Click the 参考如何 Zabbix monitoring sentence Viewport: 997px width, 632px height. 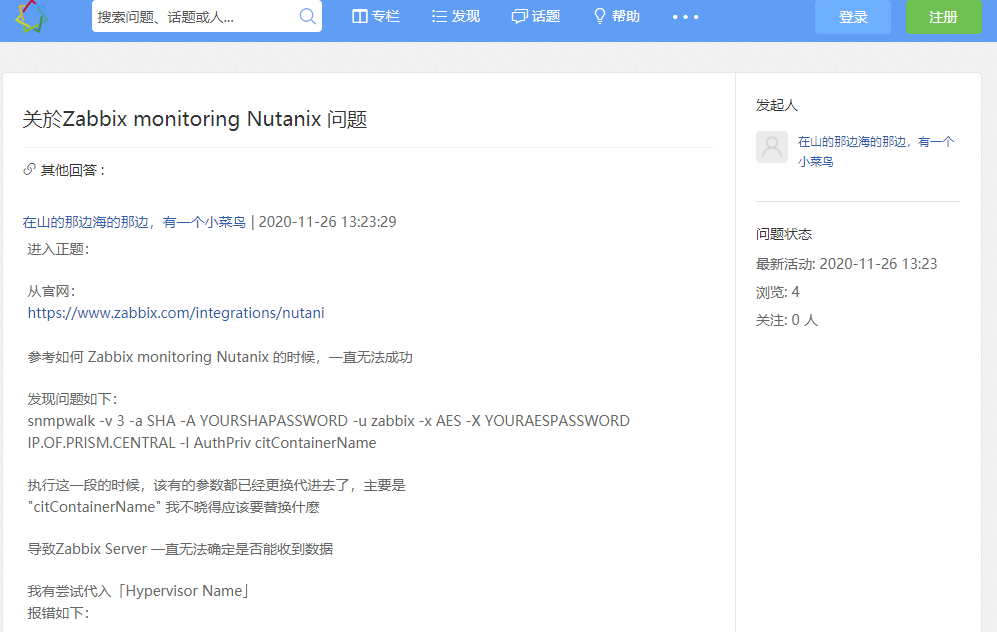(x=220, y=357)
